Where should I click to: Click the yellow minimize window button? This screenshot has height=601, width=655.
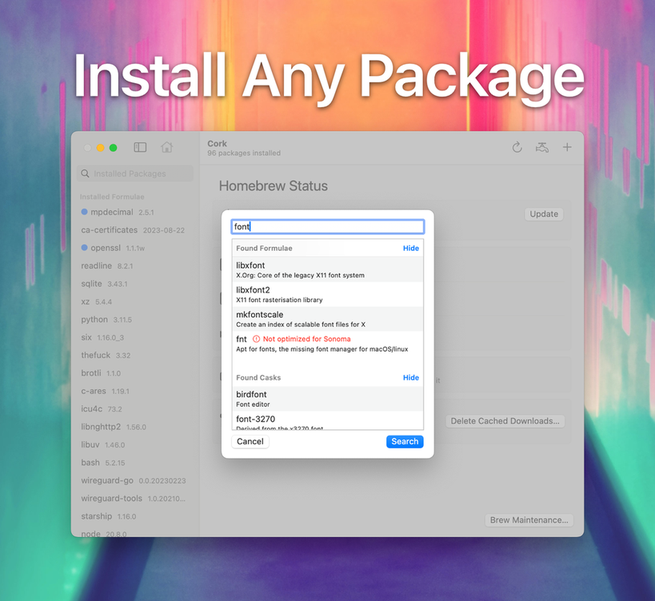[100, 148]
